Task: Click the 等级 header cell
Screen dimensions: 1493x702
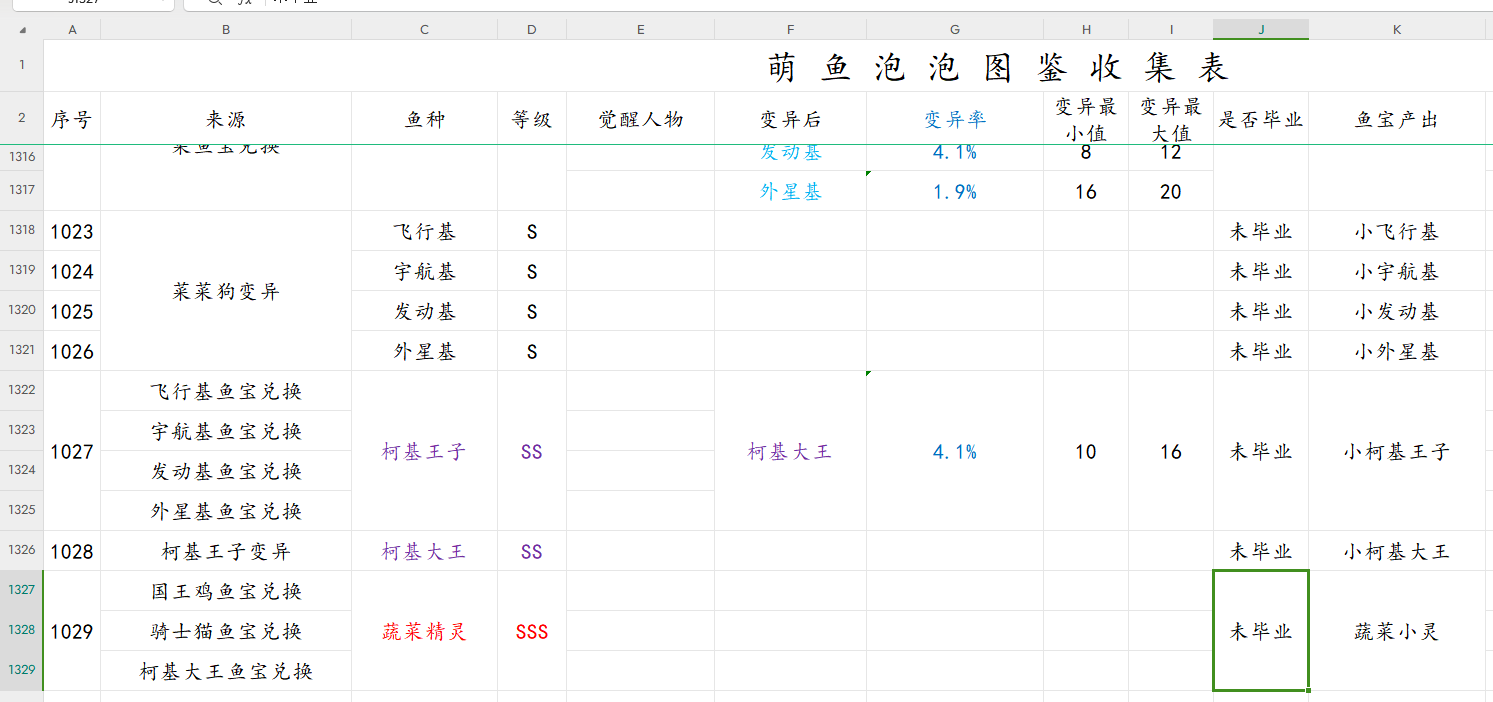Action: tap(532, 120)
